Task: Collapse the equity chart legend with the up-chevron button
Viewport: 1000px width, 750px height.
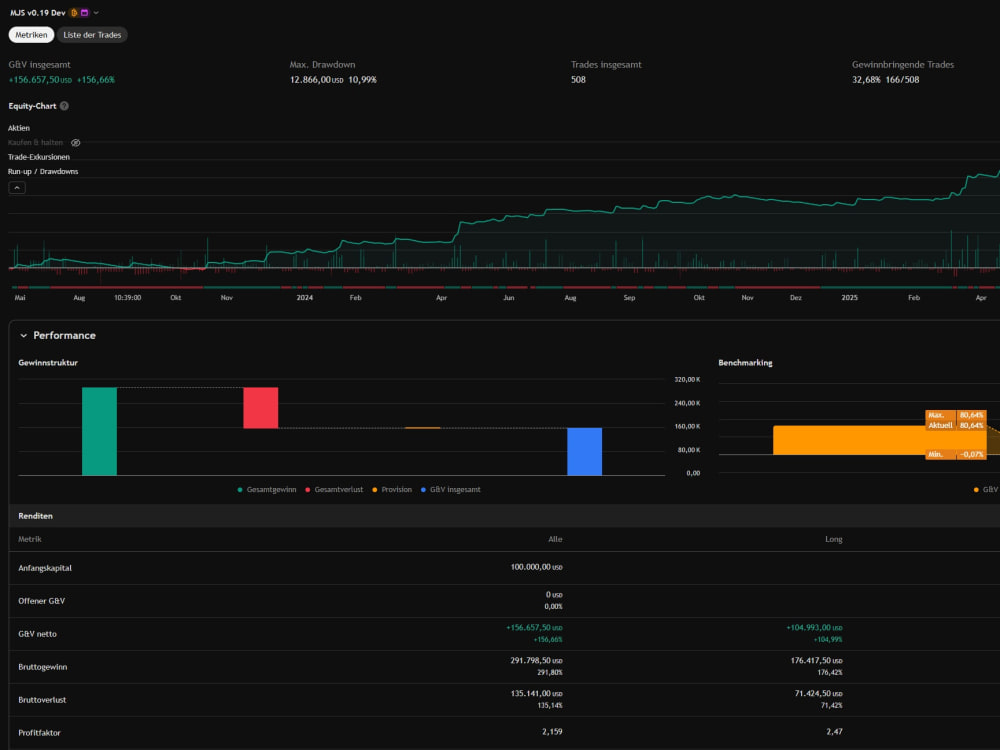Action: [x=17, y=188]
